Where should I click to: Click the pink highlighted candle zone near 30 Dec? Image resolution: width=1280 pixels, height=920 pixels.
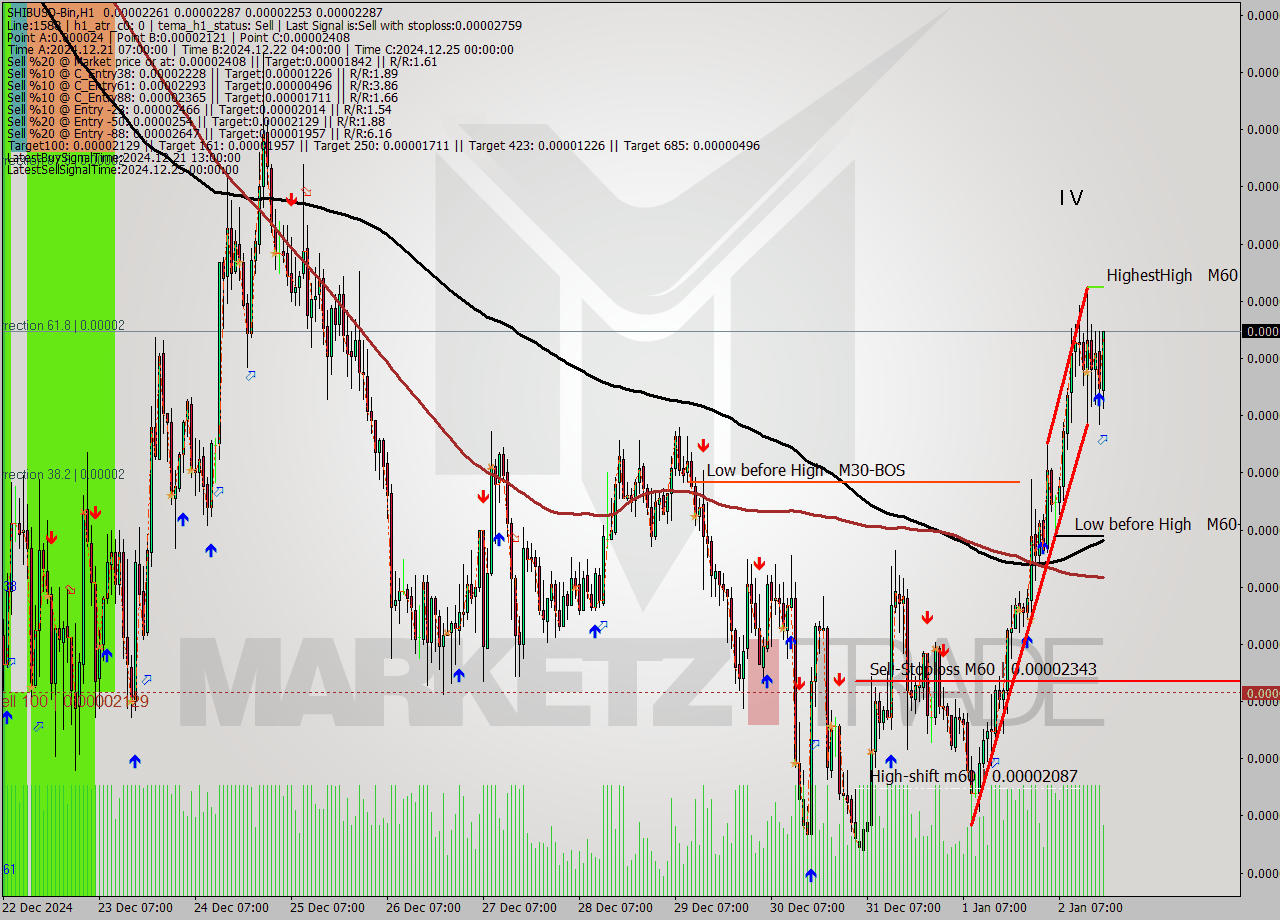coord(763,683)
